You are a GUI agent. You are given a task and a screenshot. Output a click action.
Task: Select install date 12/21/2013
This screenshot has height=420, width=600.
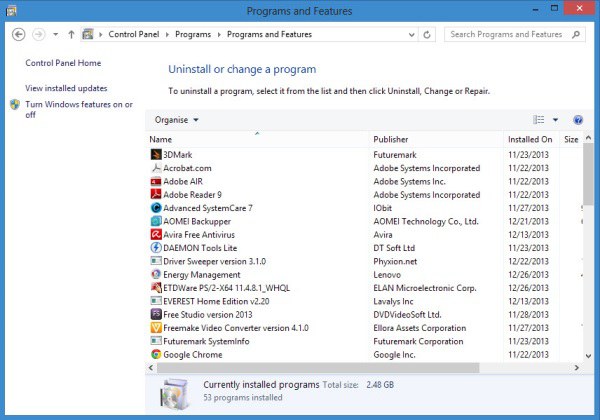[x=528, y=221]
